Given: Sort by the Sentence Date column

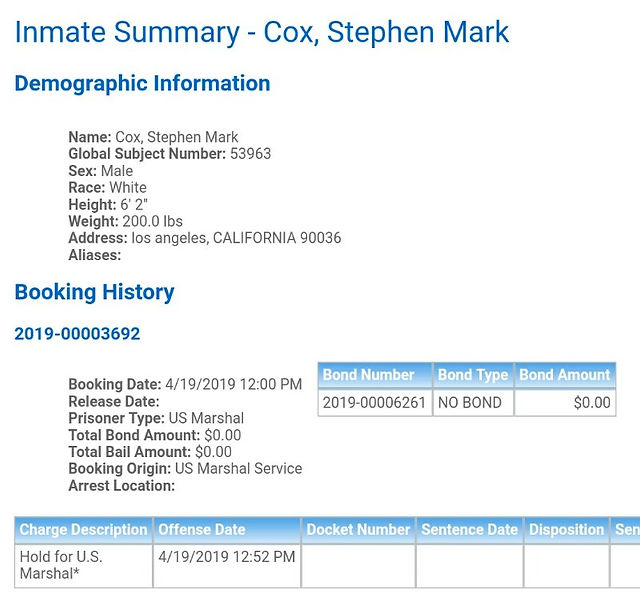Looking at the screenshot, I should tap(469, 530).
